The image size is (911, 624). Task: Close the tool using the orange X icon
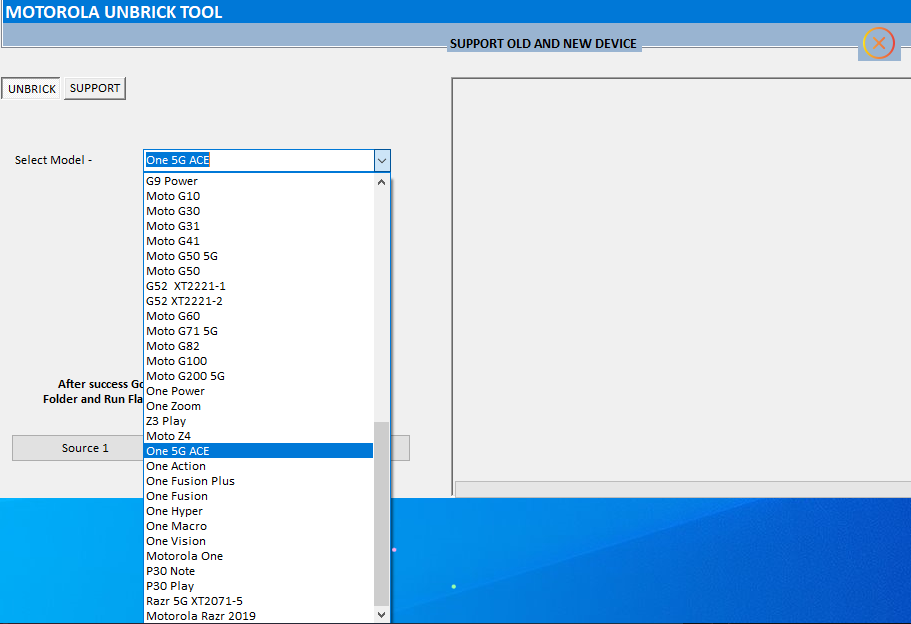click(878, 43)
